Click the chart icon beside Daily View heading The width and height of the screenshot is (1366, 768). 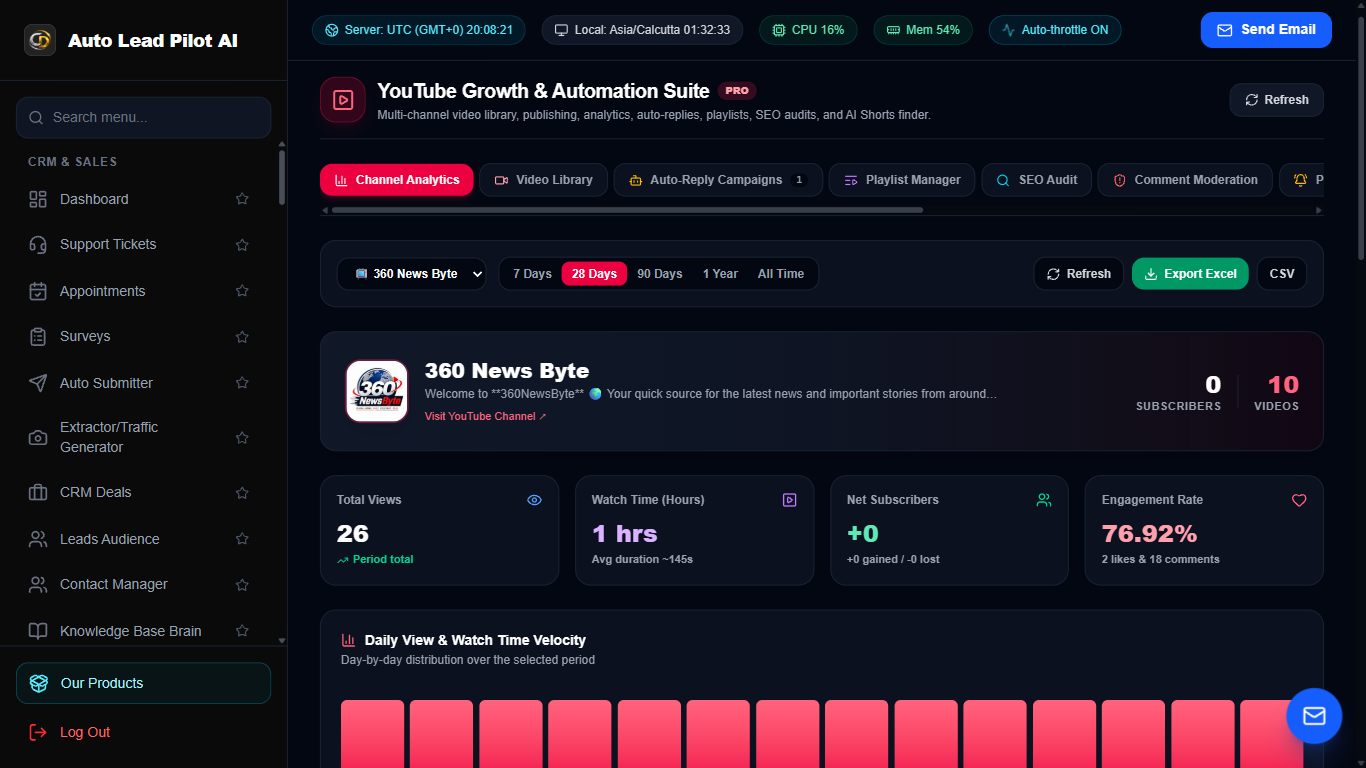(x=349, y=640)
